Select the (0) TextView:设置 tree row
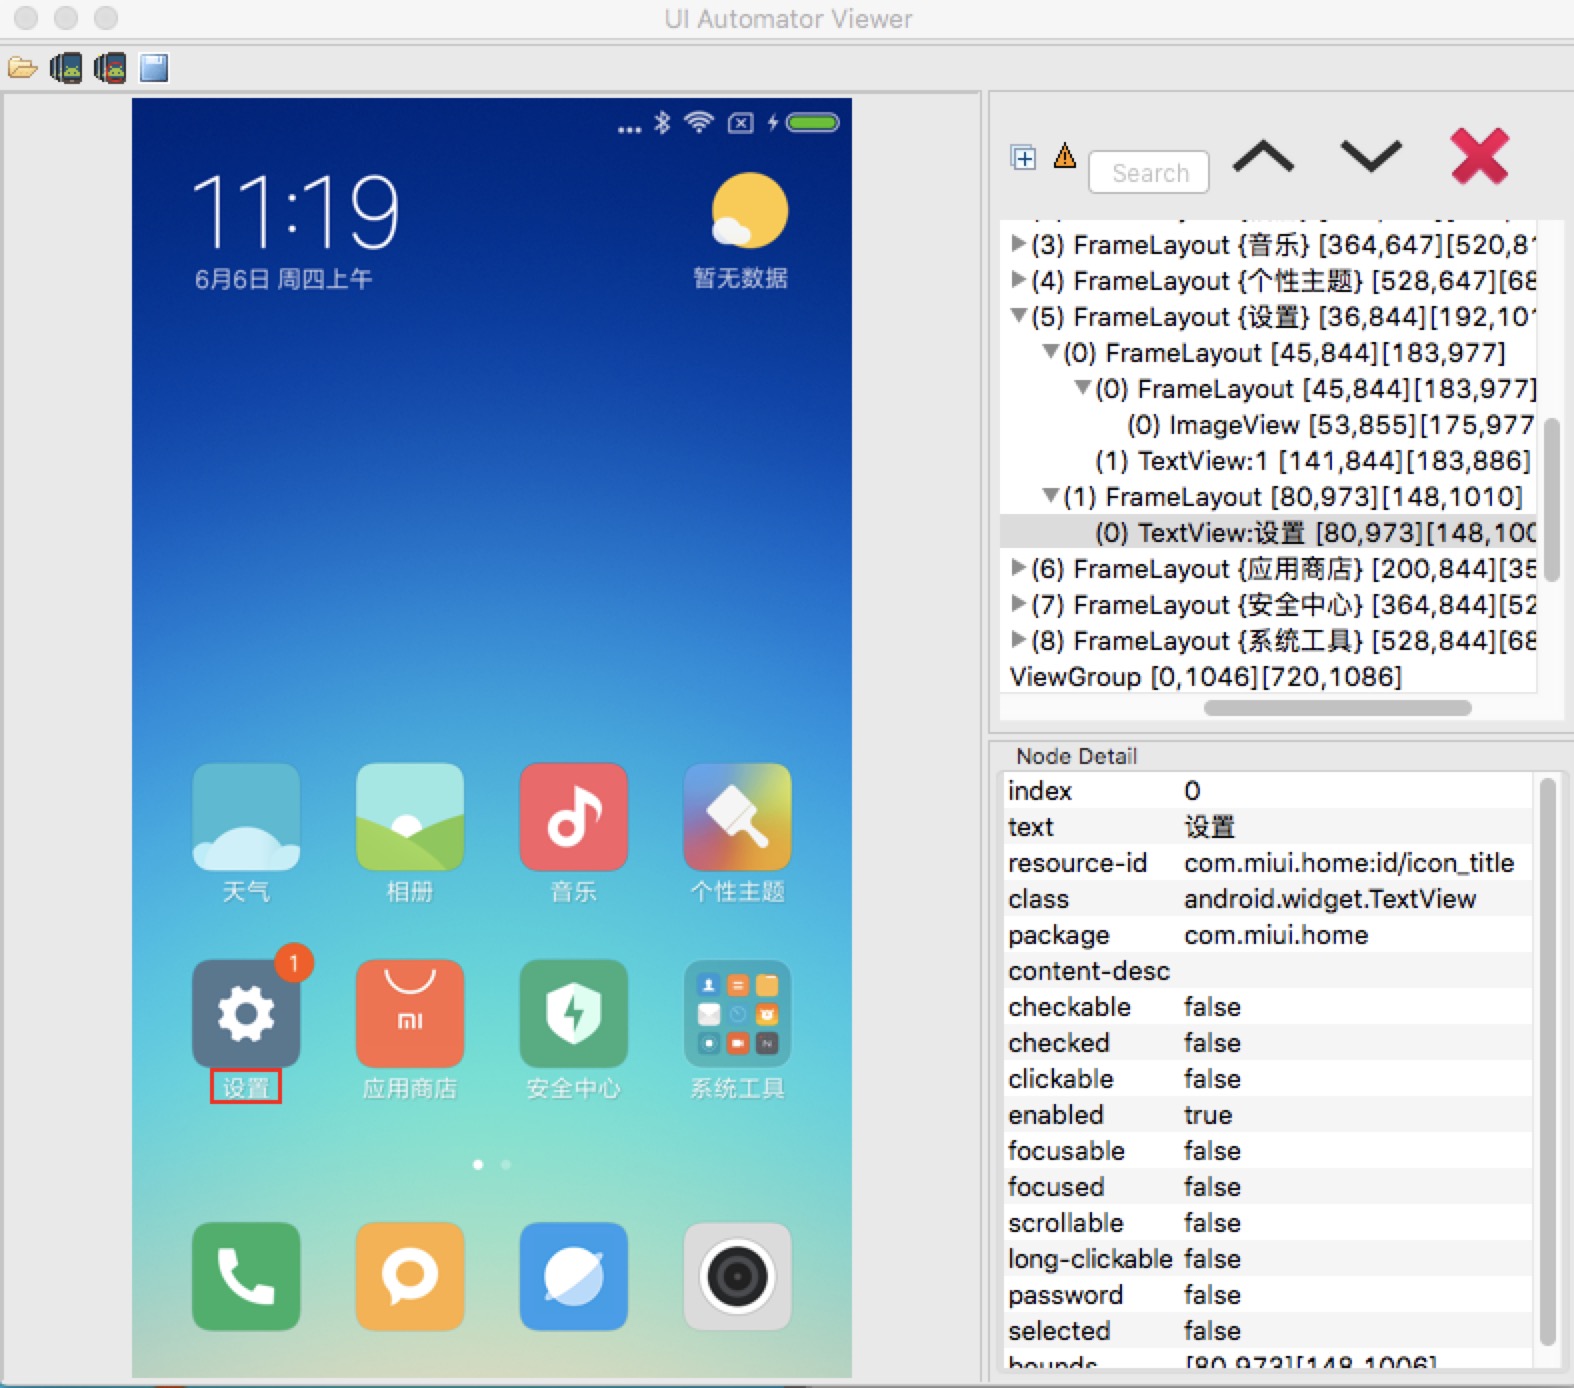The width and height of the screenshot is (1574, 1388). click(x=1268, y=533)
